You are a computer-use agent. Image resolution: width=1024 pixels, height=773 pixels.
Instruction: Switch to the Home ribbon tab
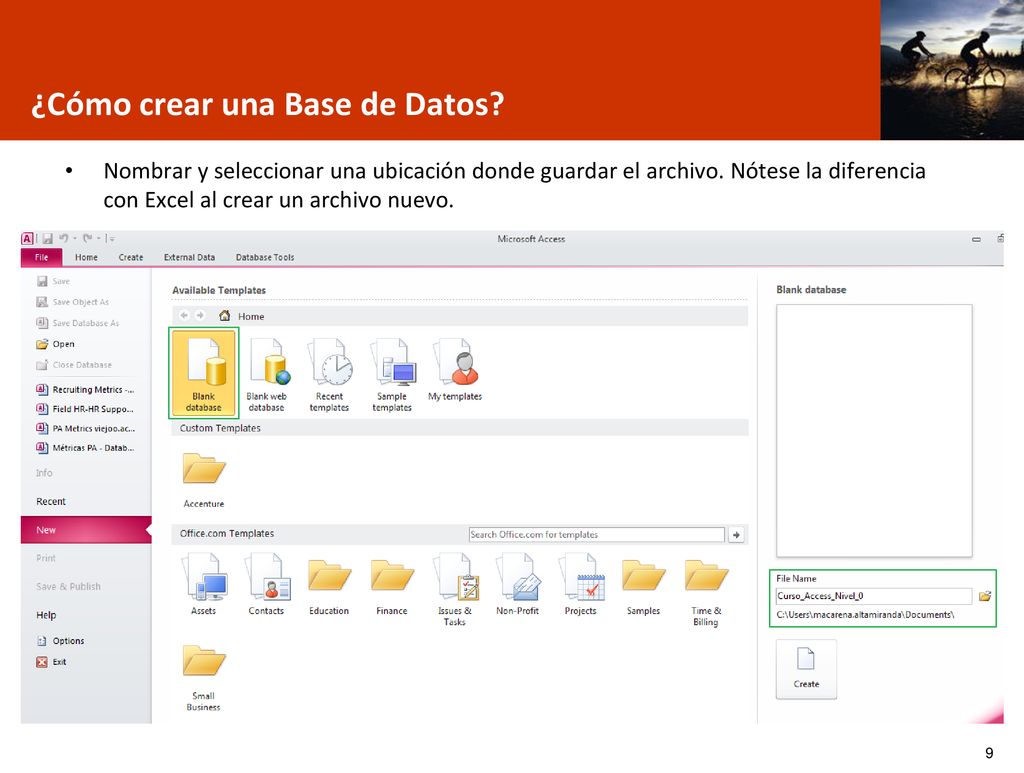pos(86,257)
